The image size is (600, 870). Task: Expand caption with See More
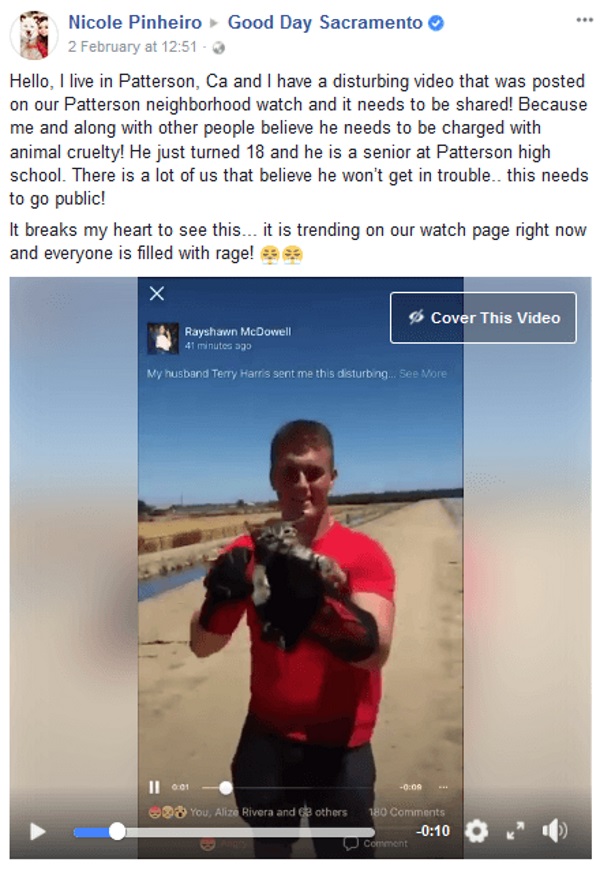[423, 373]
